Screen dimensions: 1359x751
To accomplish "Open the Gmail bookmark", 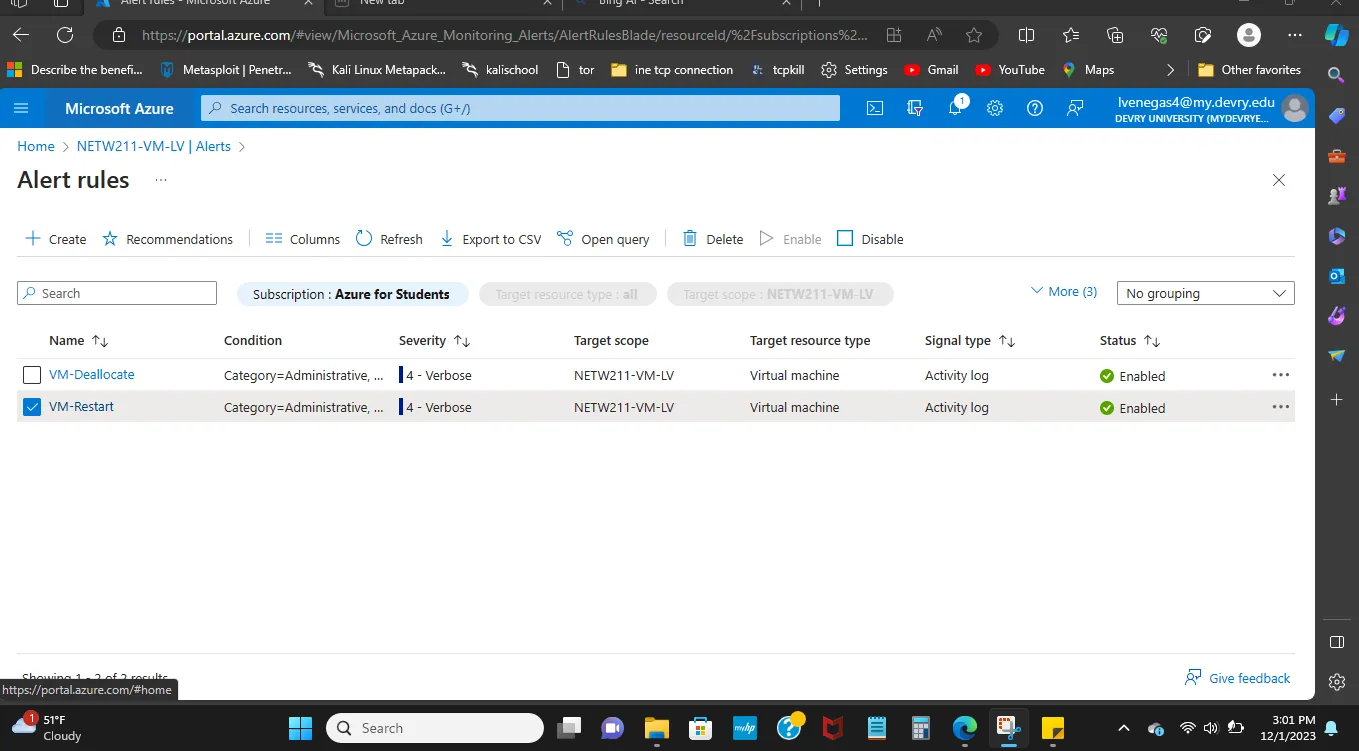I will [x=931, y=70].
